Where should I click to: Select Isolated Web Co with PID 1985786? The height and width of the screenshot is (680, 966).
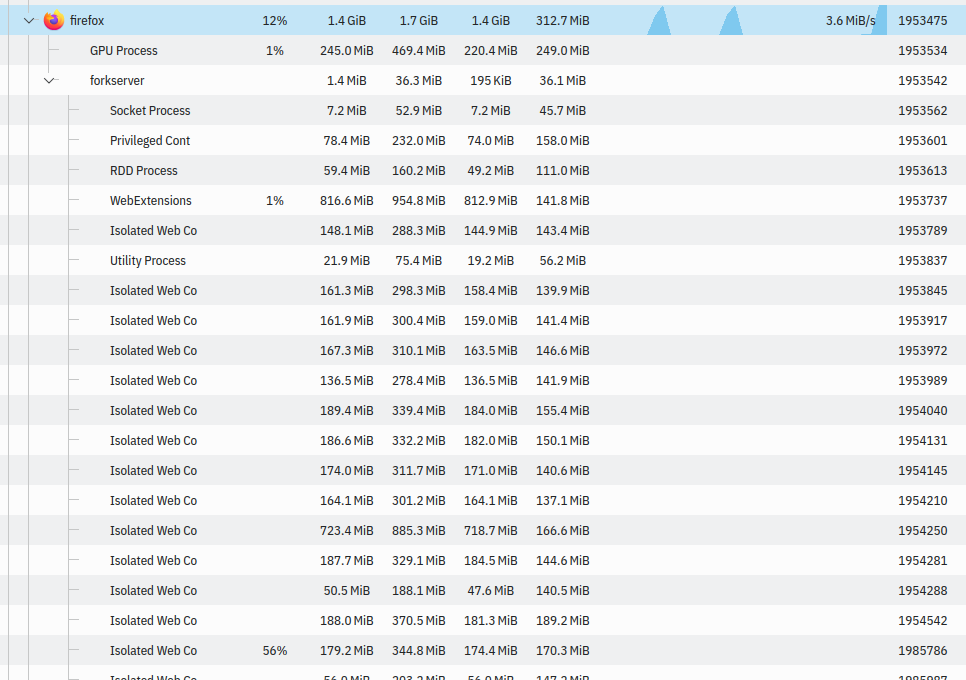(x=483, y=650)
